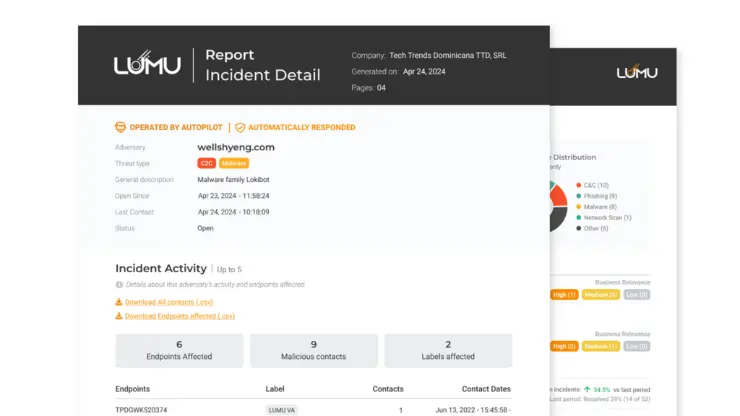This screenshot has height=416, width=740.
Task: Select the red C2C threat type tag
Action: [207, 163]
